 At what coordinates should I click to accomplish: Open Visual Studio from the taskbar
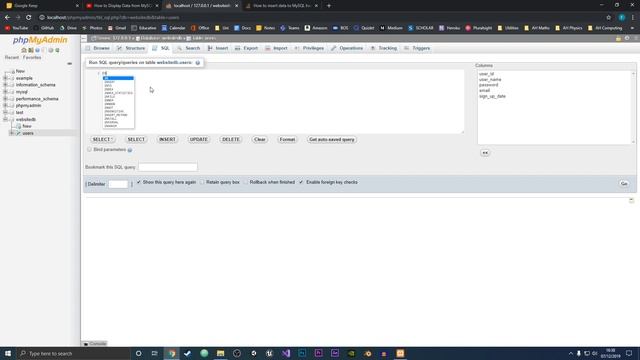point(286,353)
